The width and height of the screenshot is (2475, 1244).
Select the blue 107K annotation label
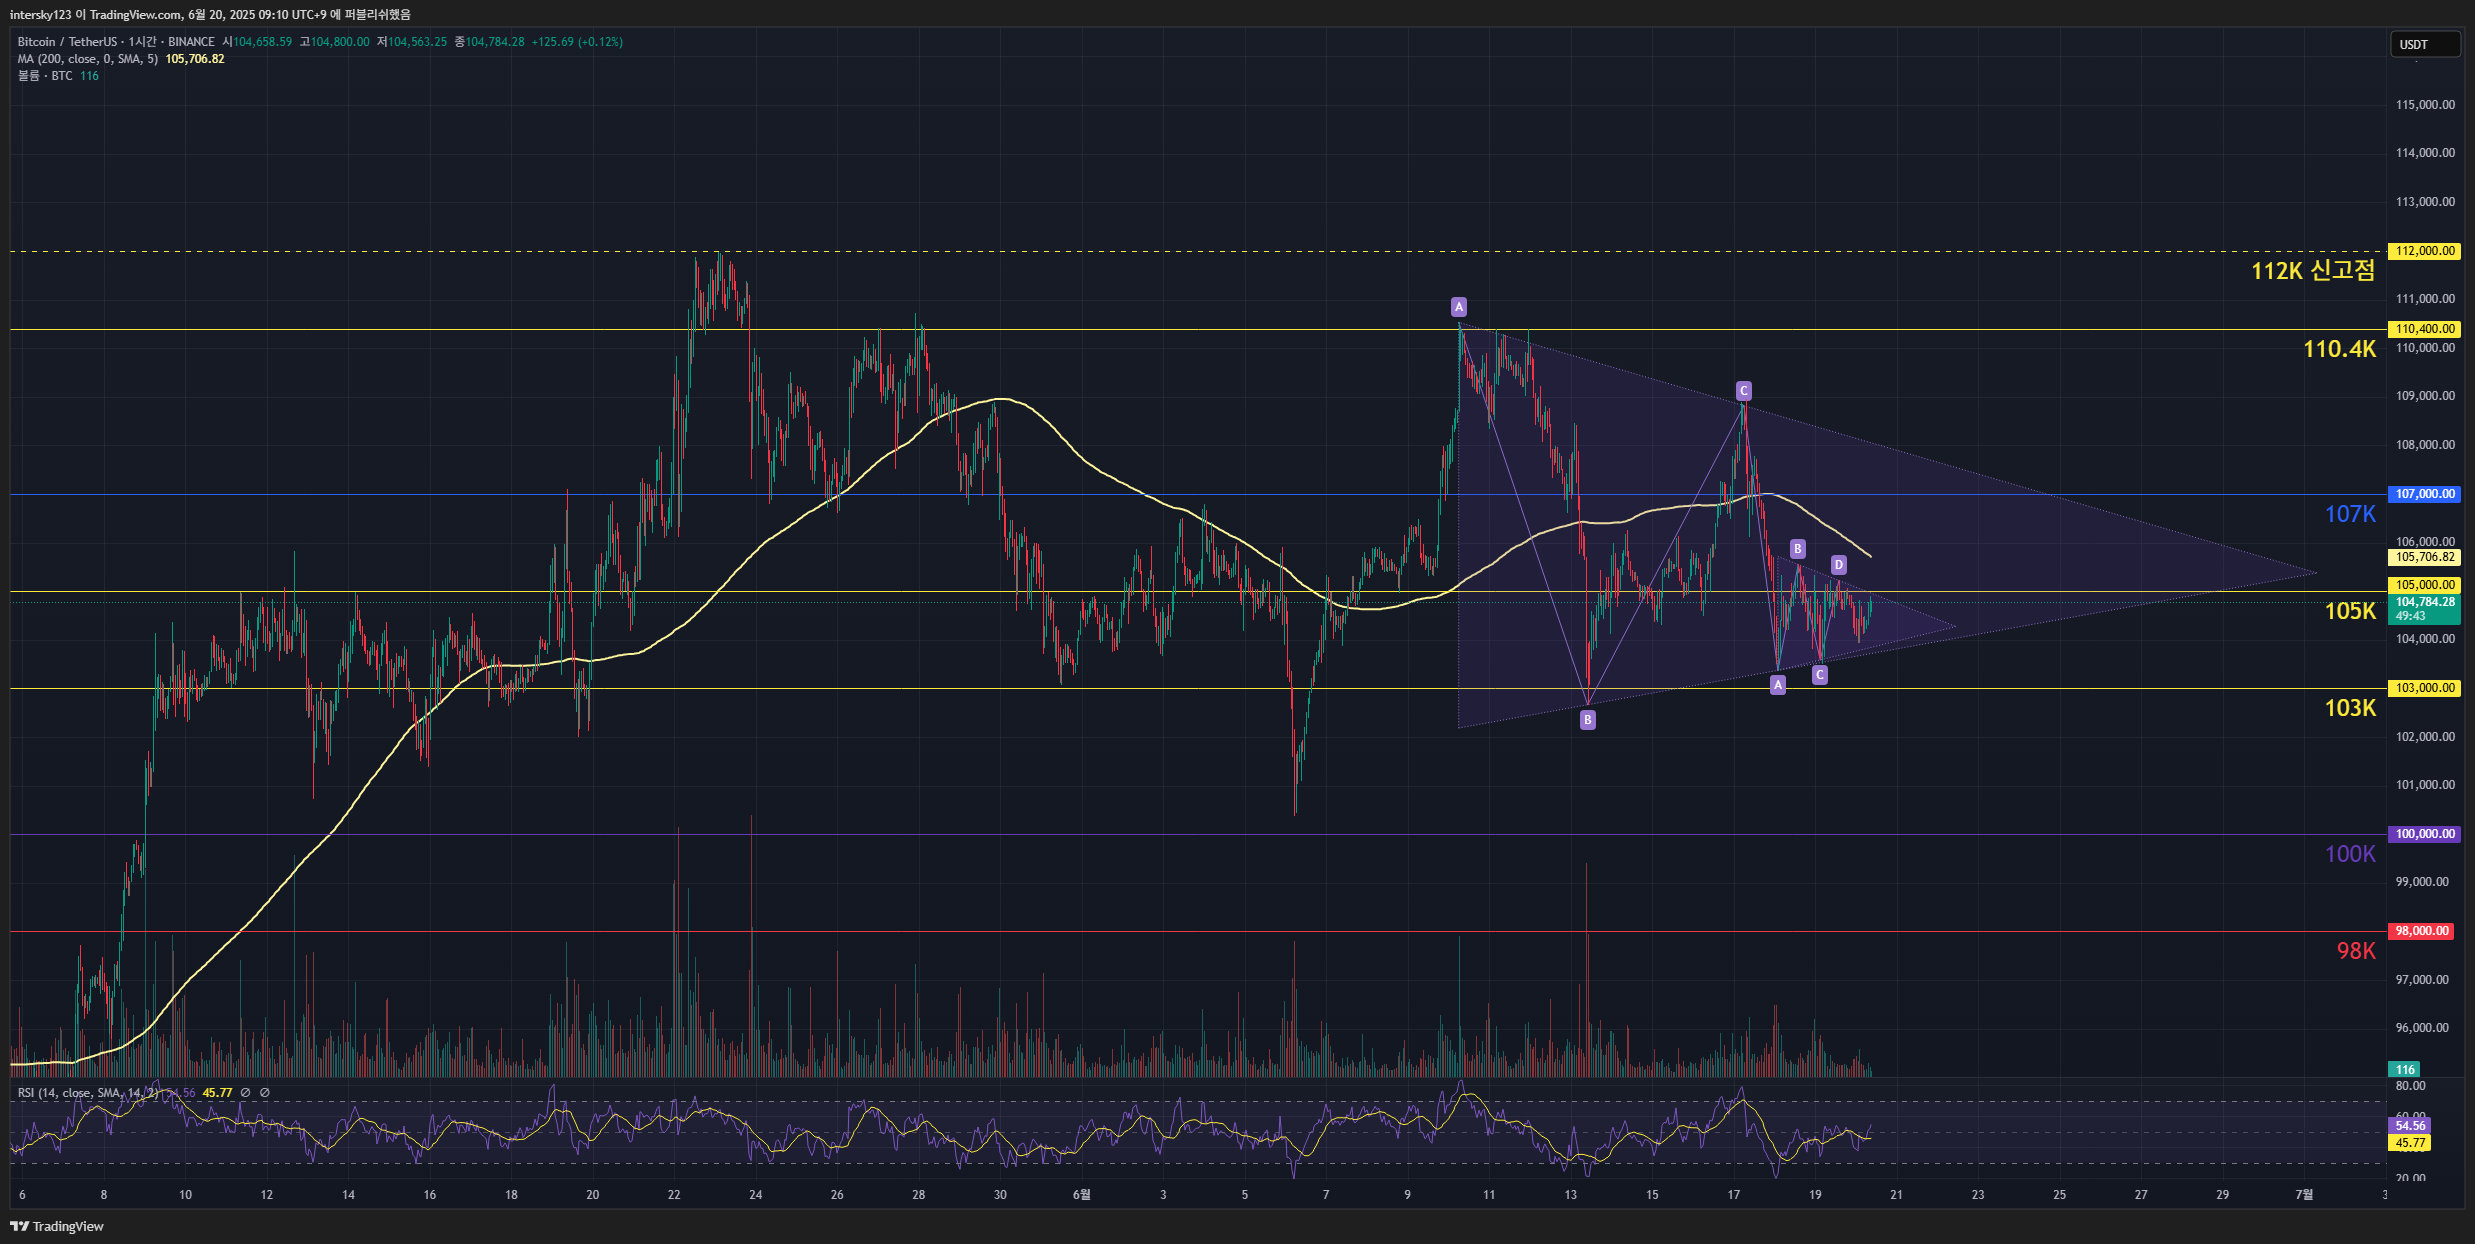pos(2350,514)
